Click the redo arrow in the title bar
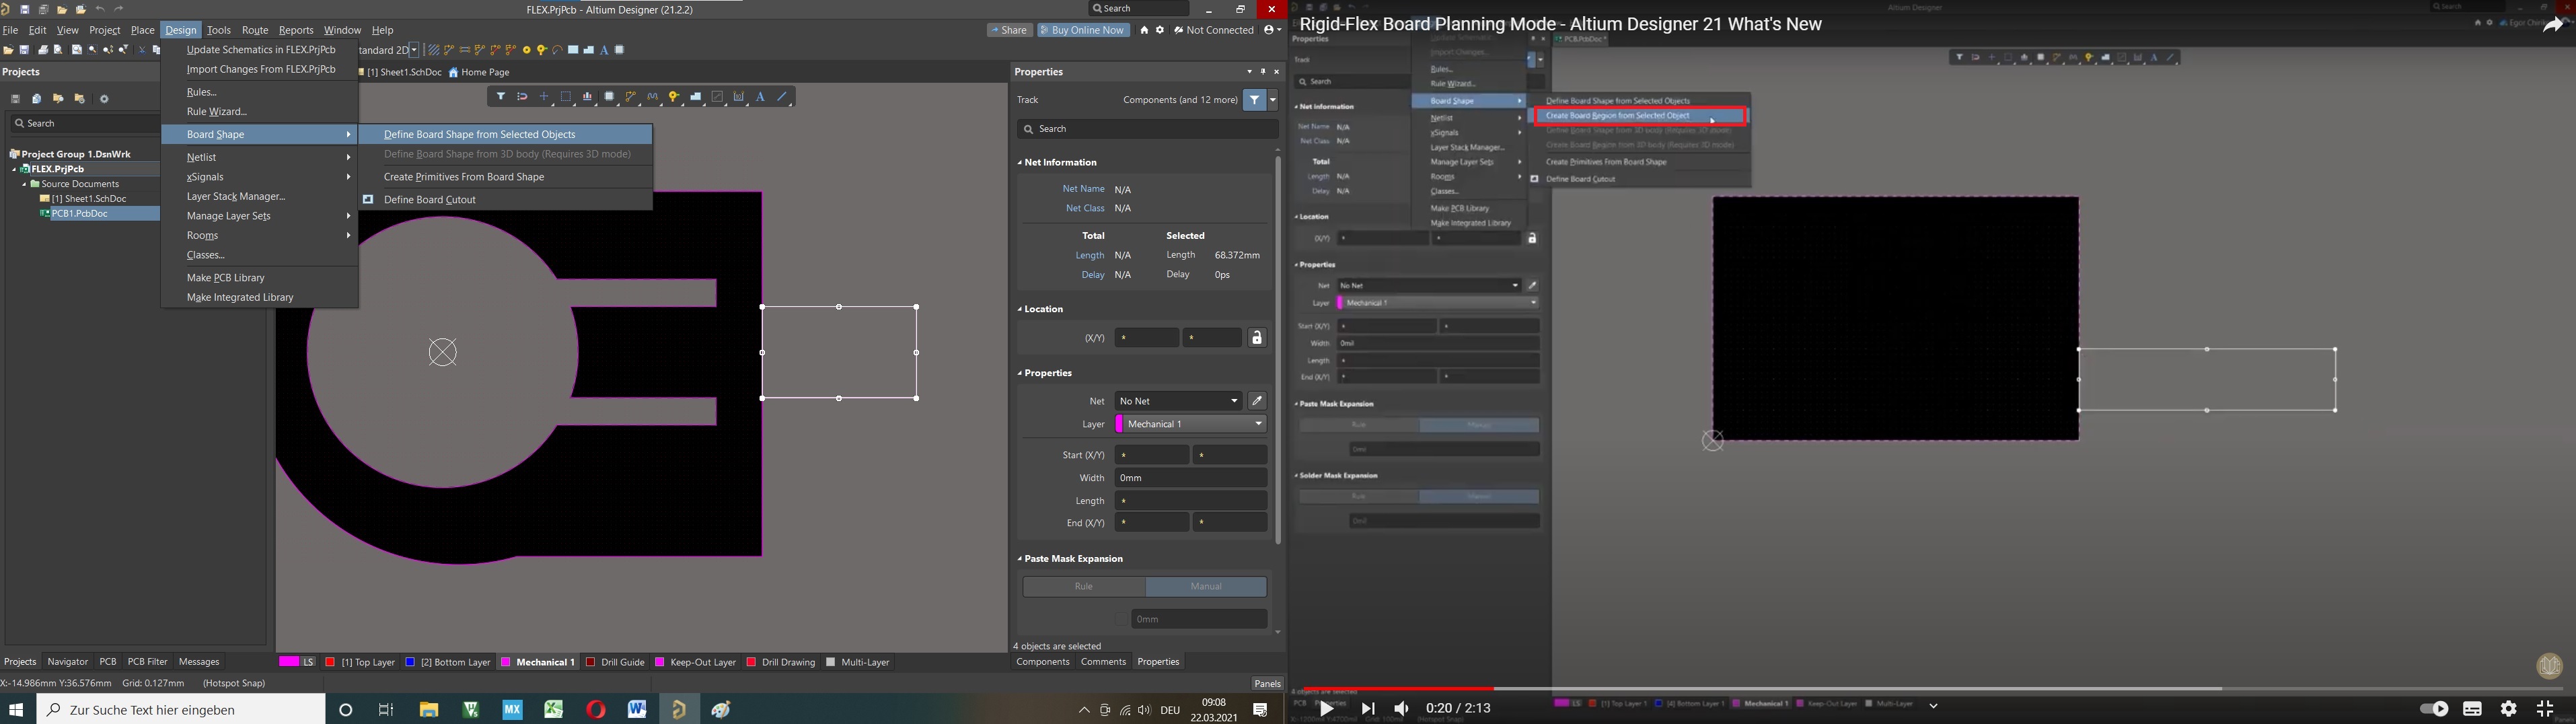2576x724 pixels. (x=119, y=9)
